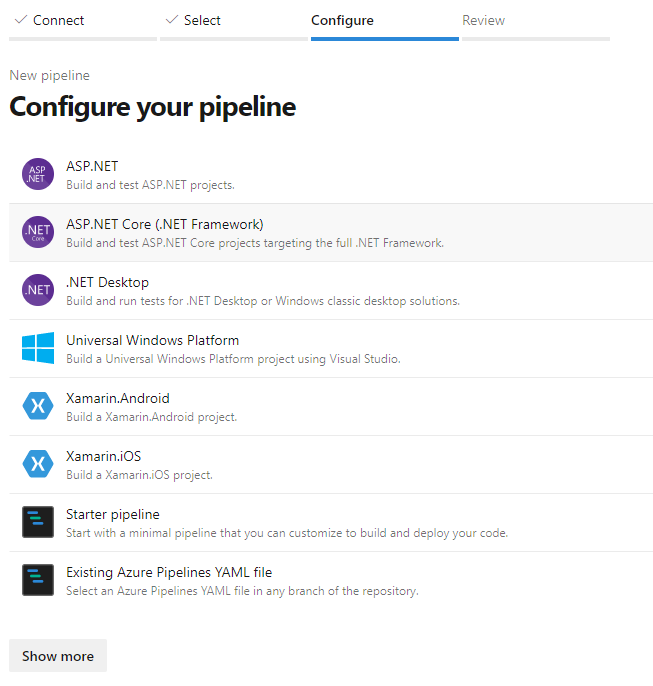Viewport: 653px width, 686px height.
Task: Pick the .NET Desktop template title
Action: click(107, 282)
